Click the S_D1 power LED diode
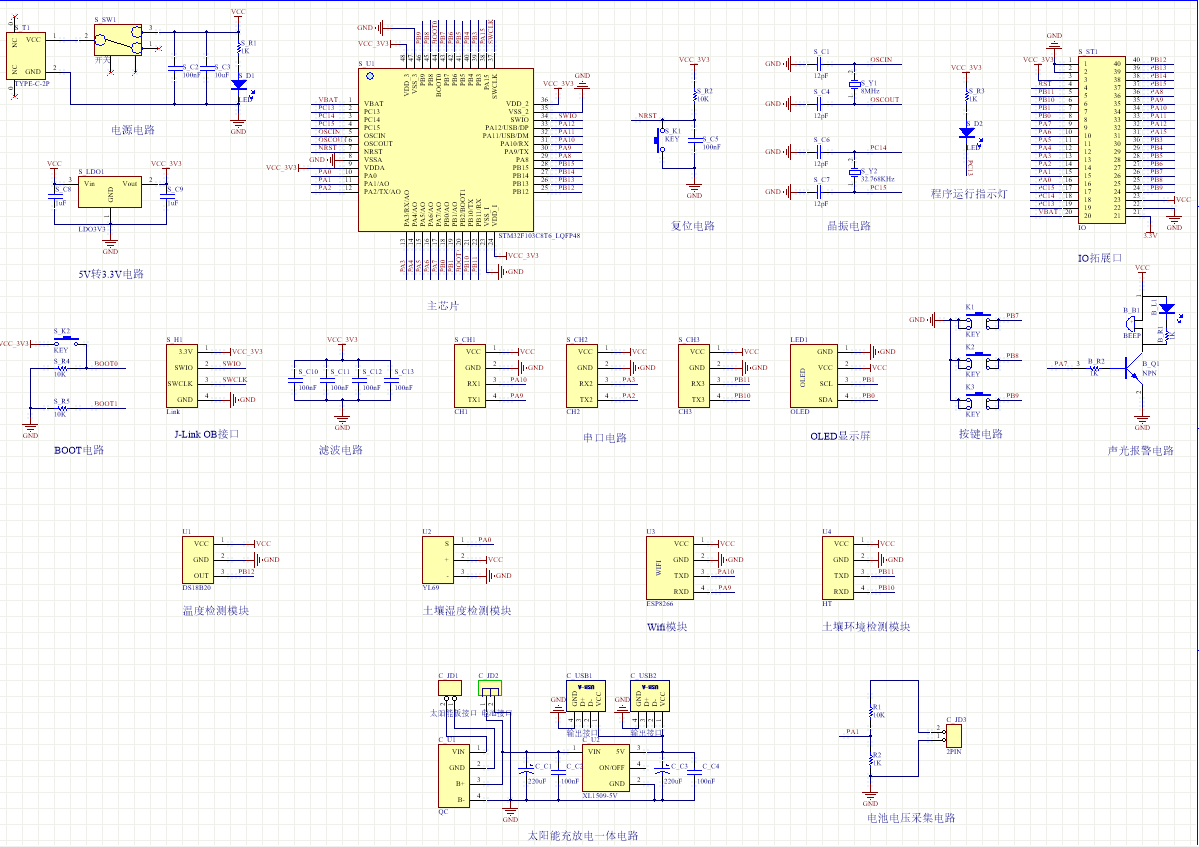 tap(239, 86)
